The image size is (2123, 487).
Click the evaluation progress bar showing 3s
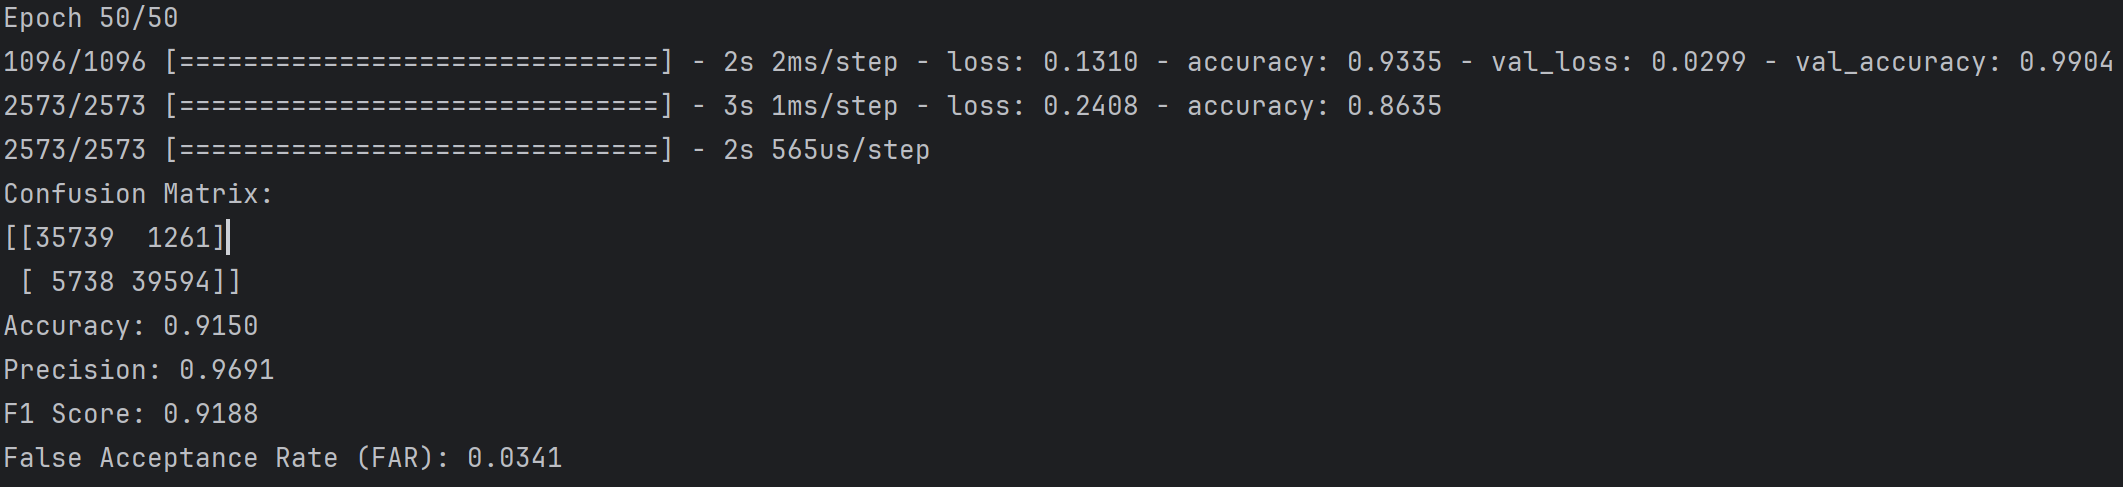click(x=418, y=106)
